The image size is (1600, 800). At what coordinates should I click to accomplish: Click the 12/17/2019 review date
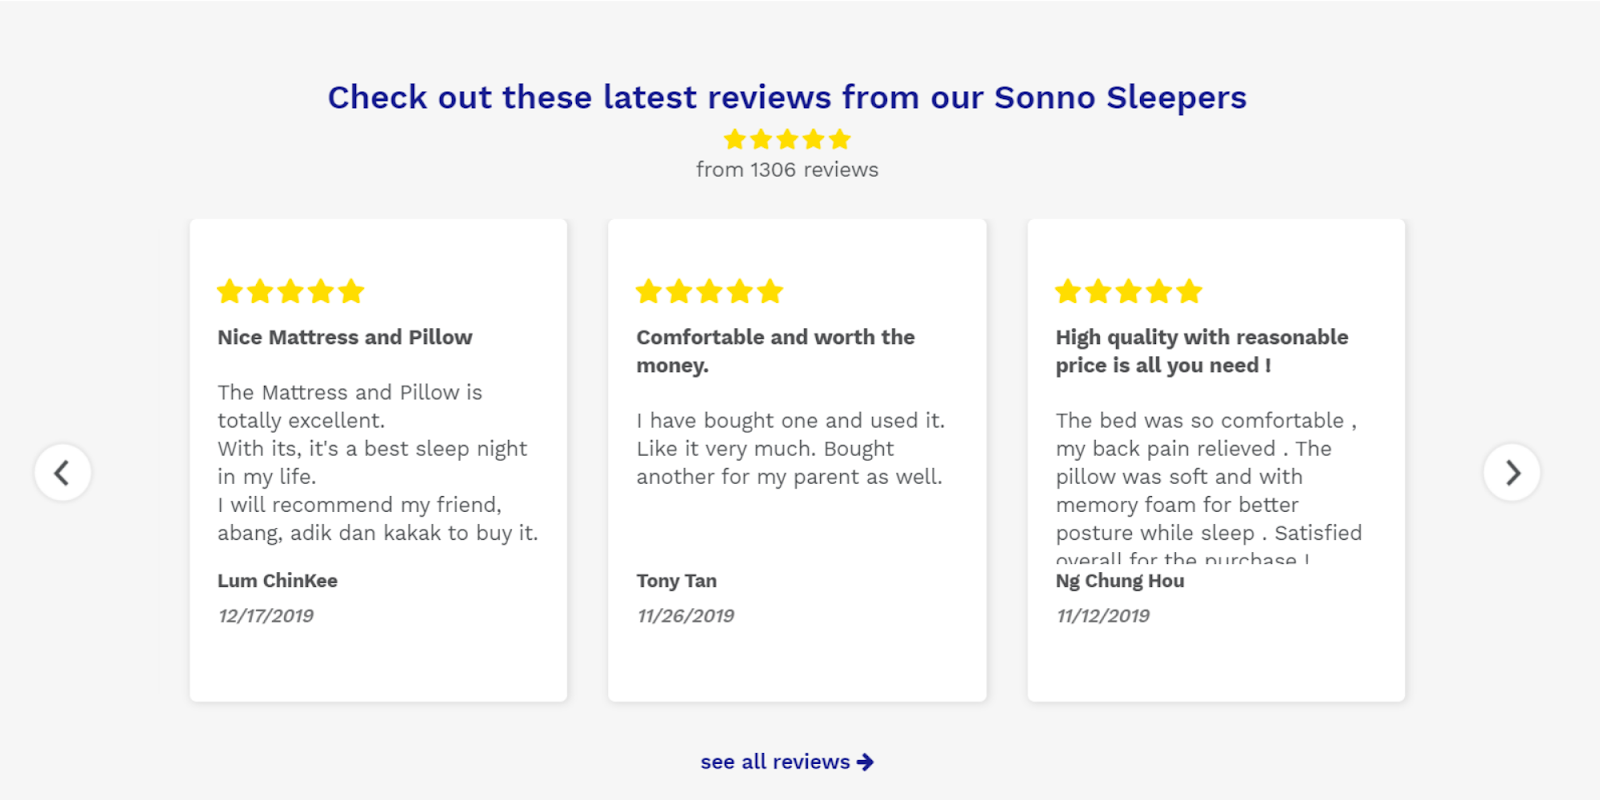(x=266, y=616)
